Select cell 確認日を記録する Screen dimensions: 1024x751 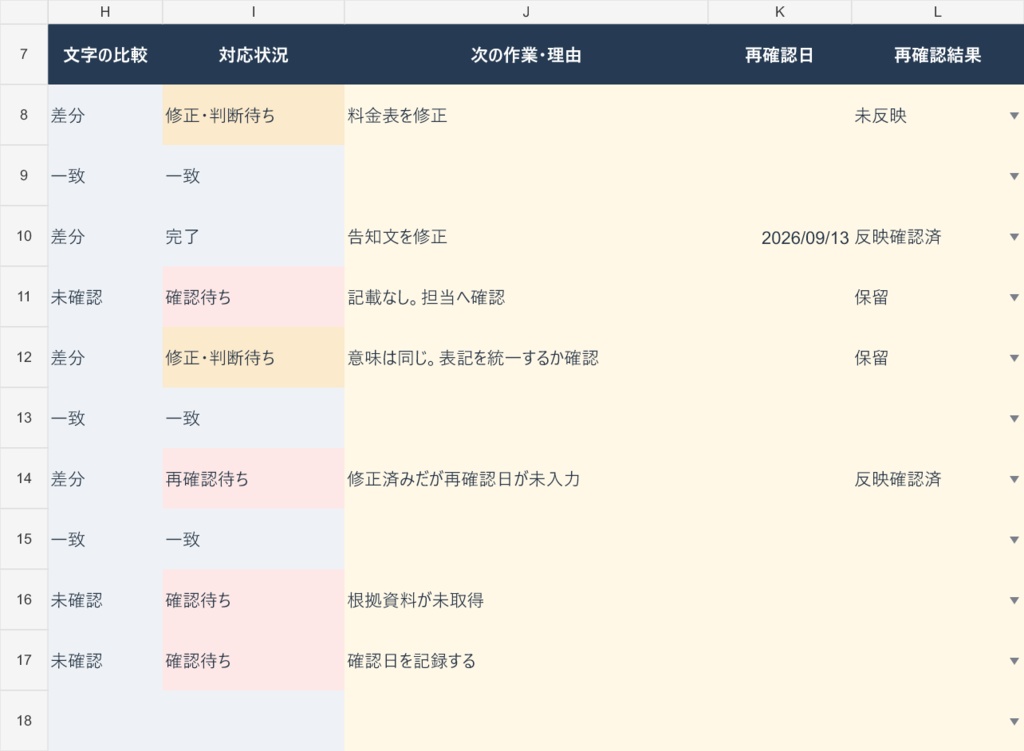pos(526,660)
